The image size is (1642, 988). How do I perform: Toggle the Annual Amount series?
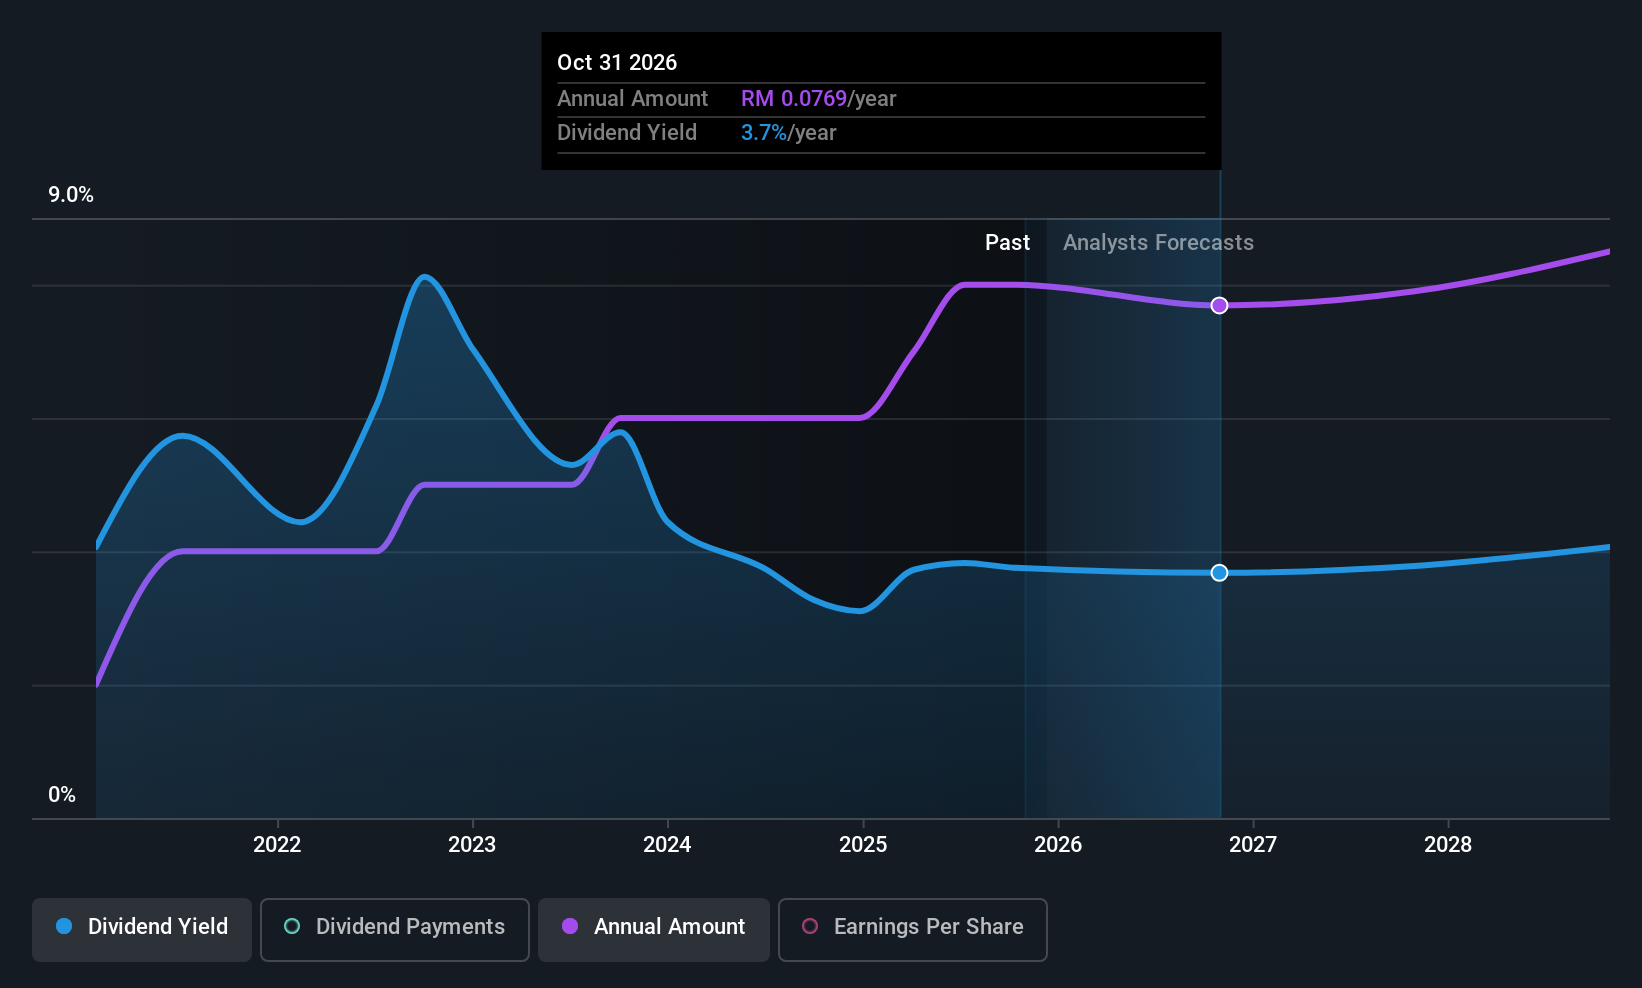(654, 930)
